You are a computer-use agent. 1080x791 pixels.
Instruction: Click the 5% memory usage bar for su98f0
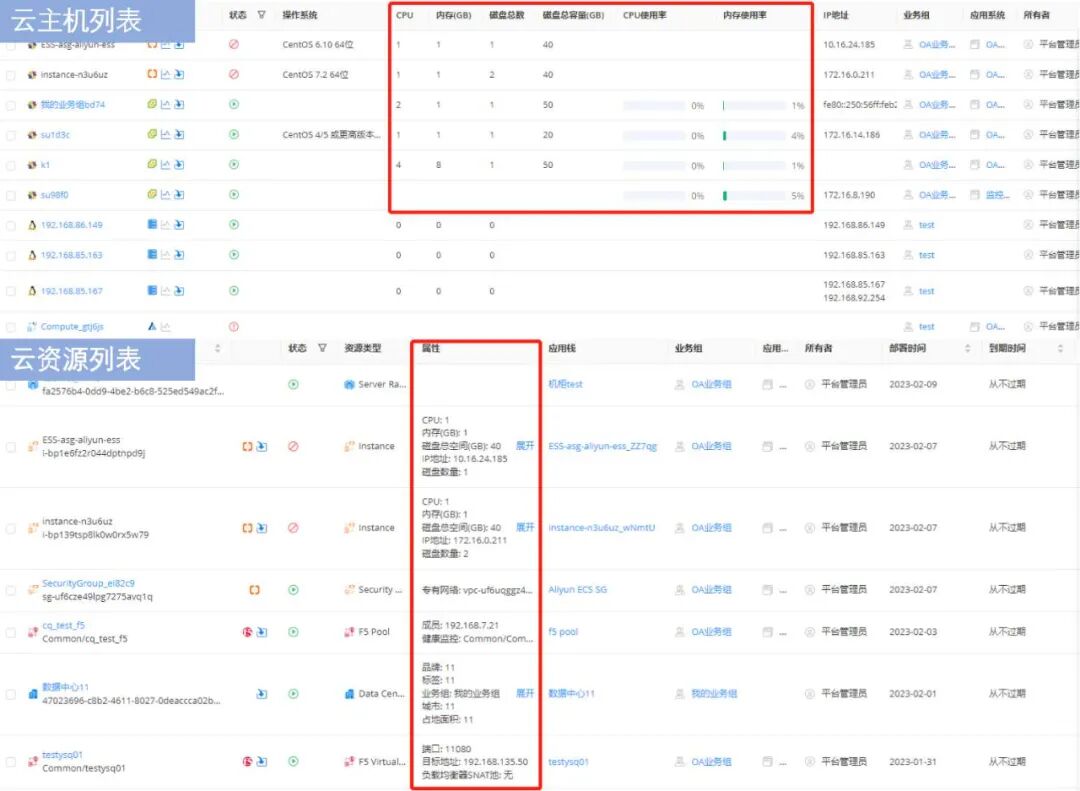[x=754, y=196]
